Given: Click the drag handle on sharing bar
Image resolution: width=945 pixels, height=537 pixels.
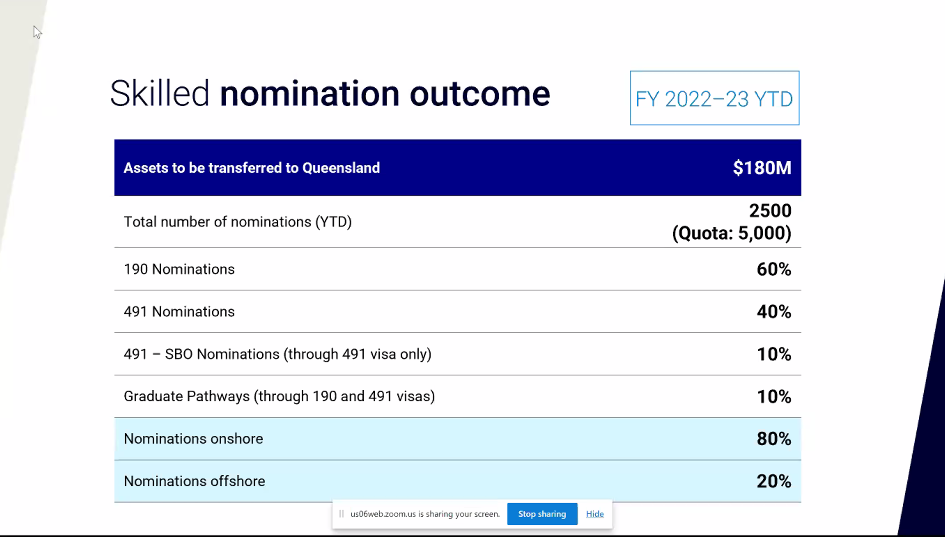Looking at the screenshot, I should click(341, 514).
